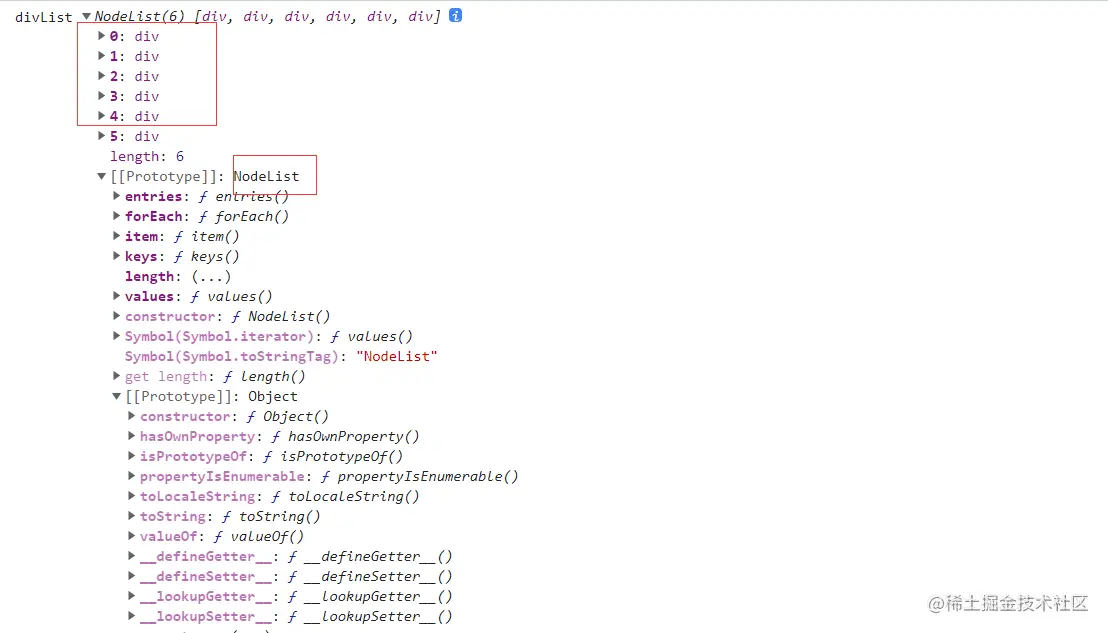Click the f Object() constructor value

pyautogui.click(x=288, y=417)
